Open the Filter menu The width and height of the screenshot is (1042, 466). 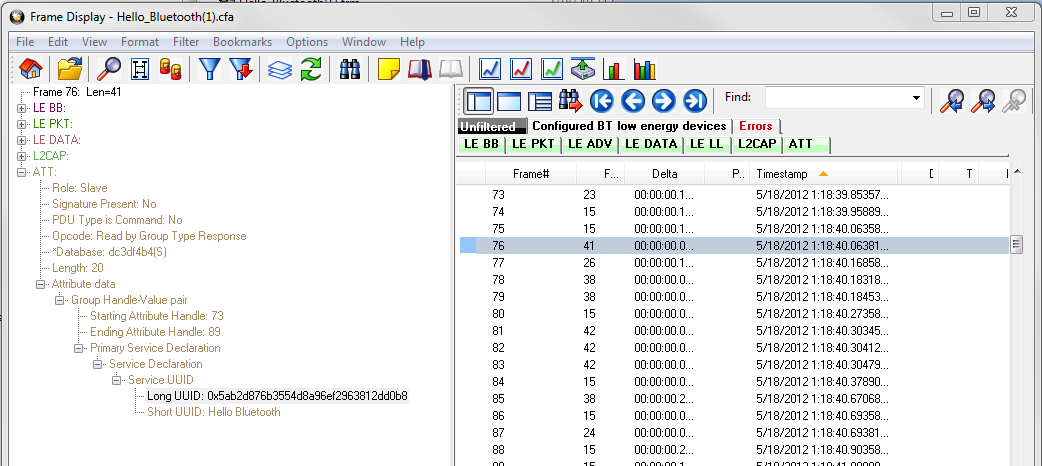pyautogui.click(x=186, y=41)
